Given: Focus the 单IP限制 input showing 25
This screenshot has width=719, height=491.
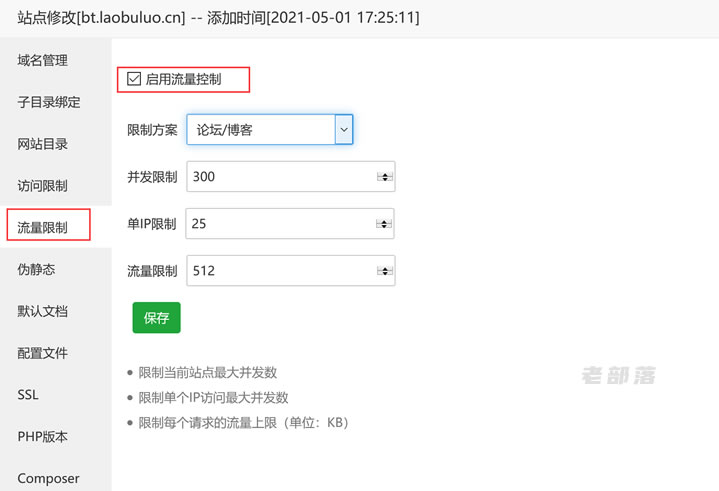Looking at the screenshot, I should pos(290,224).
